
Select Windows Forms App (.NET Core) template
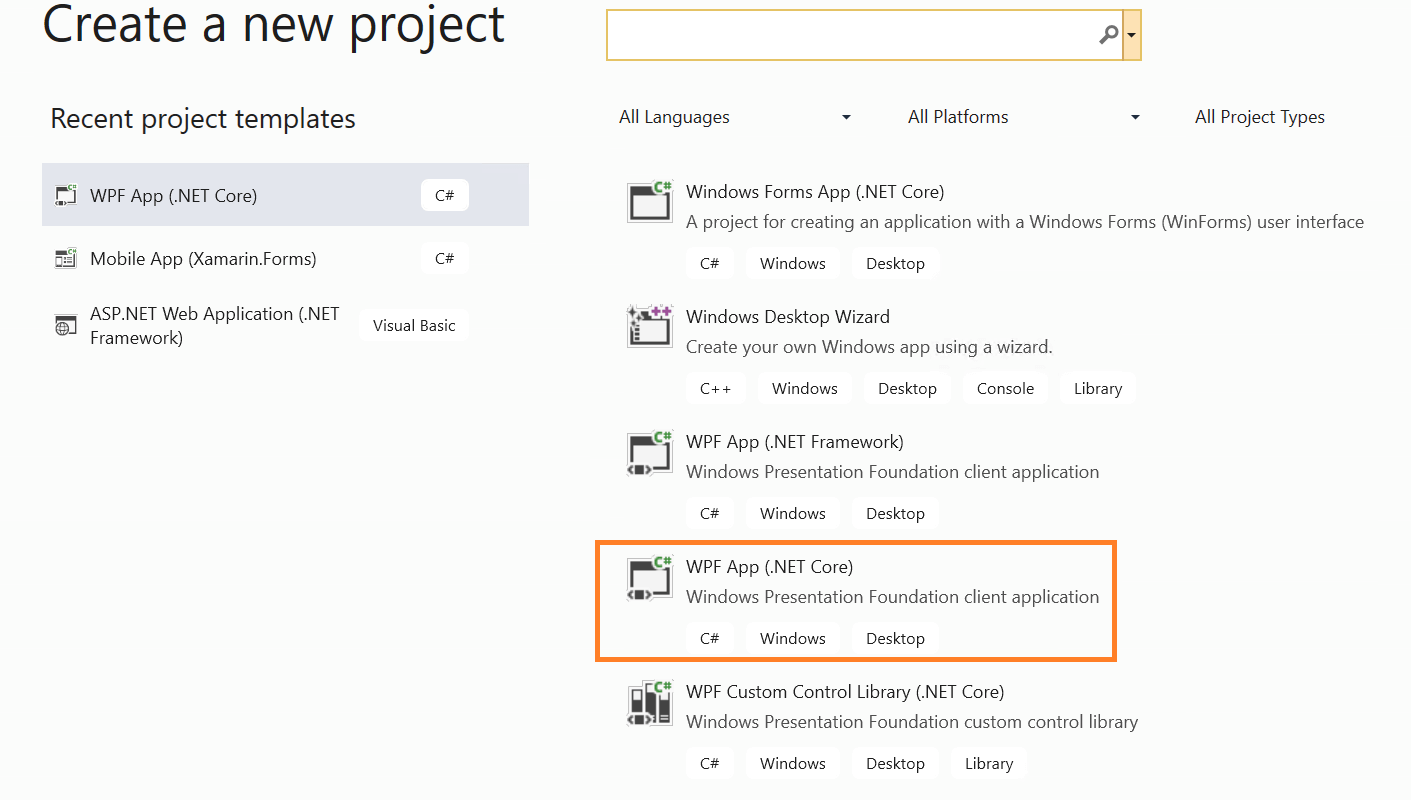[x=815, y=192]
